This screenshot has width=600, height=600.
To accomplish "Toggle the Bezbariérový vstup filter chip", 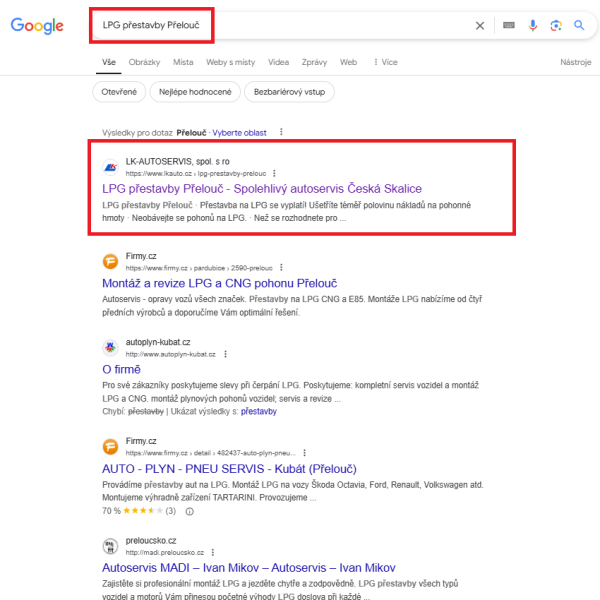I will [x=289, y=92].
